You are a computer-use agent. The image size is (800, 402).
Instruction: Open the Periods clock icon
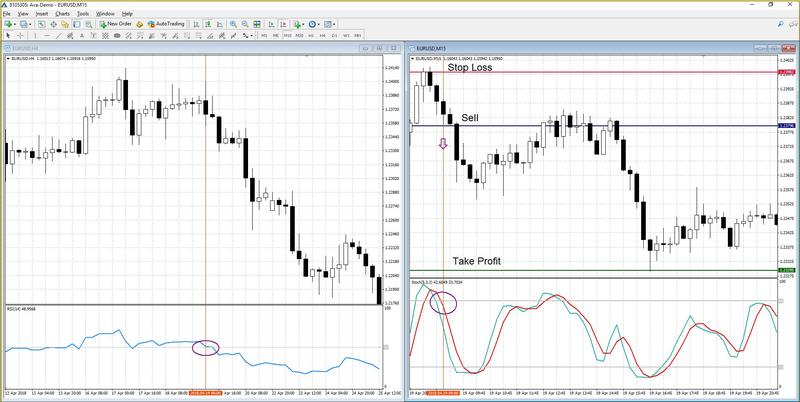pos(312,24)
